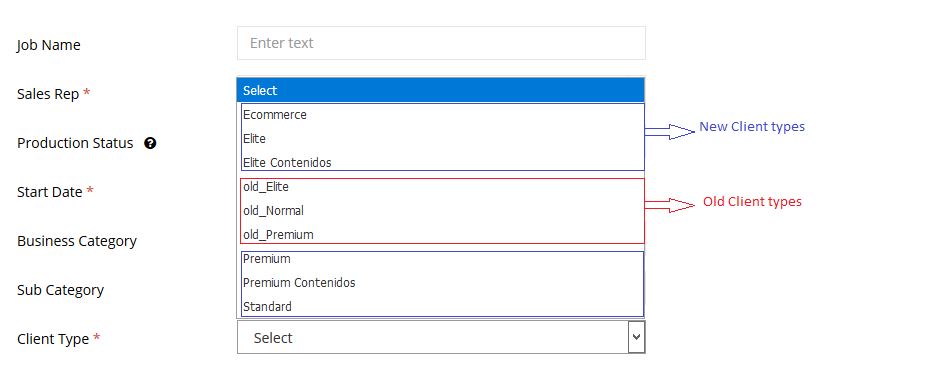
Task: Click the Client Type dropdown arrow
Action: [636, 337]
